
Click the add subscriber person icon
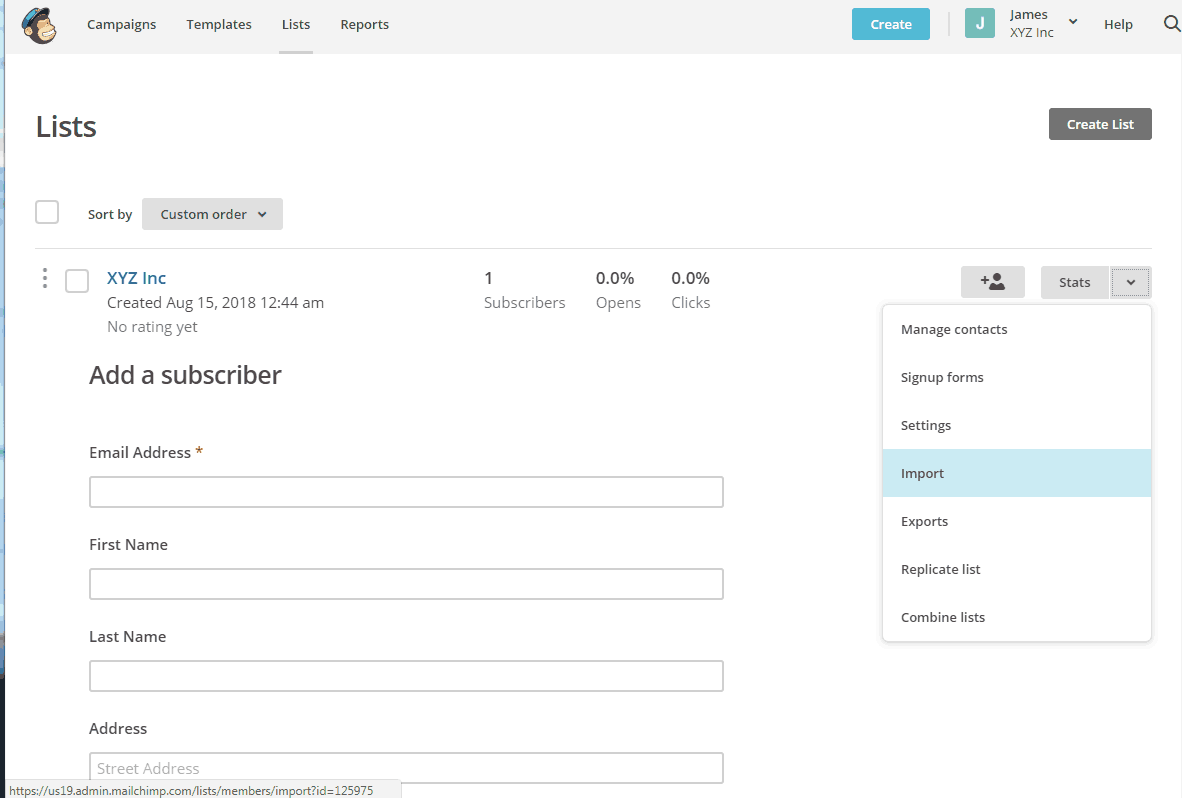point(992,282)
